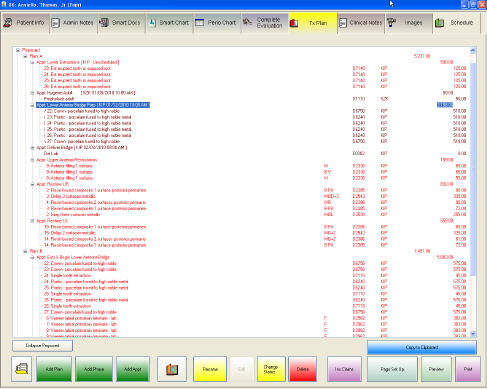The height and width of the screenshot is (389, 487).
Task: Open Page Set Up
Action: click(392, 369)
